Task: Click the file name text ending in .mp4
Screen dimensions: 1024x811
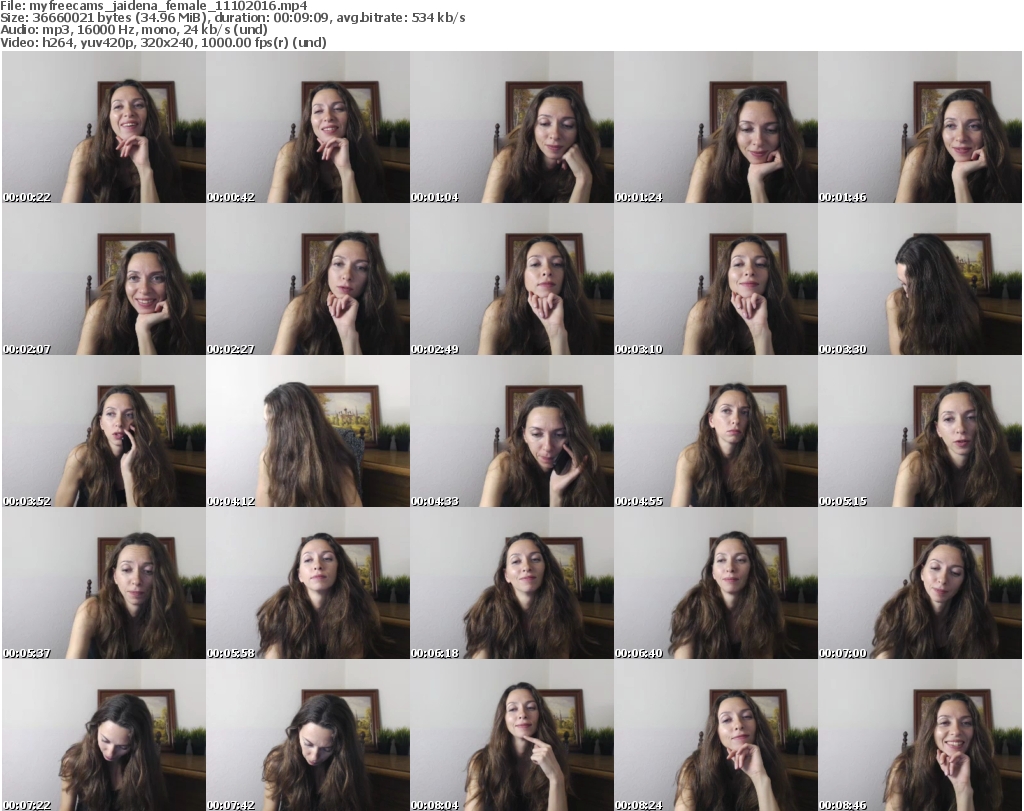Action: point(168,6)
